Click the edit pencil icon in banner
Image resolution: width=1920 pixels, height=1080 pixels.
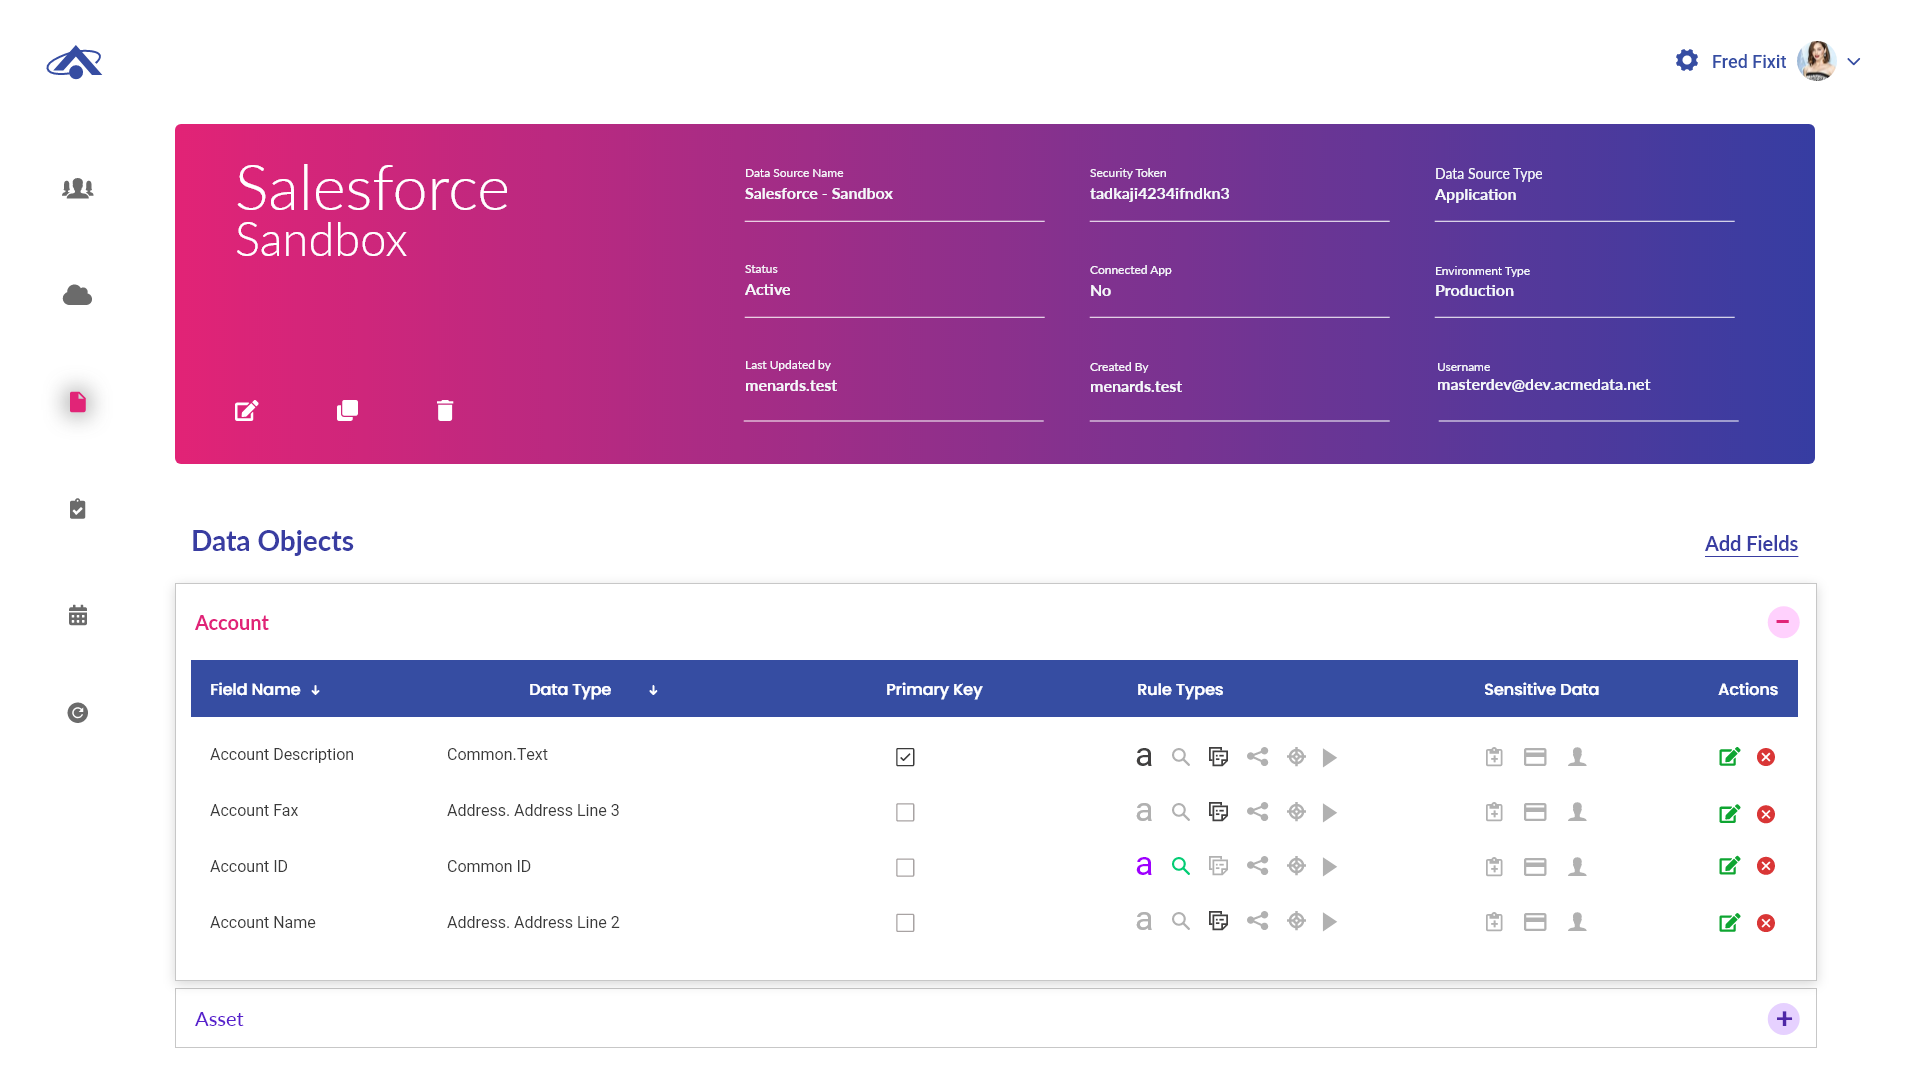pyautogui.click(x=246, y=411)
